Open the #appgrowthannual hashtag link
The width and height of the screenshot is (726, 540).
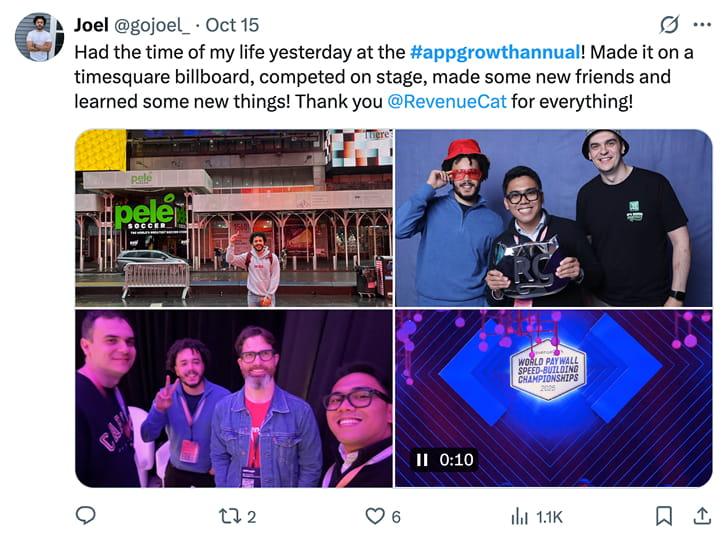pyautogui.click(x=495, y=52)
